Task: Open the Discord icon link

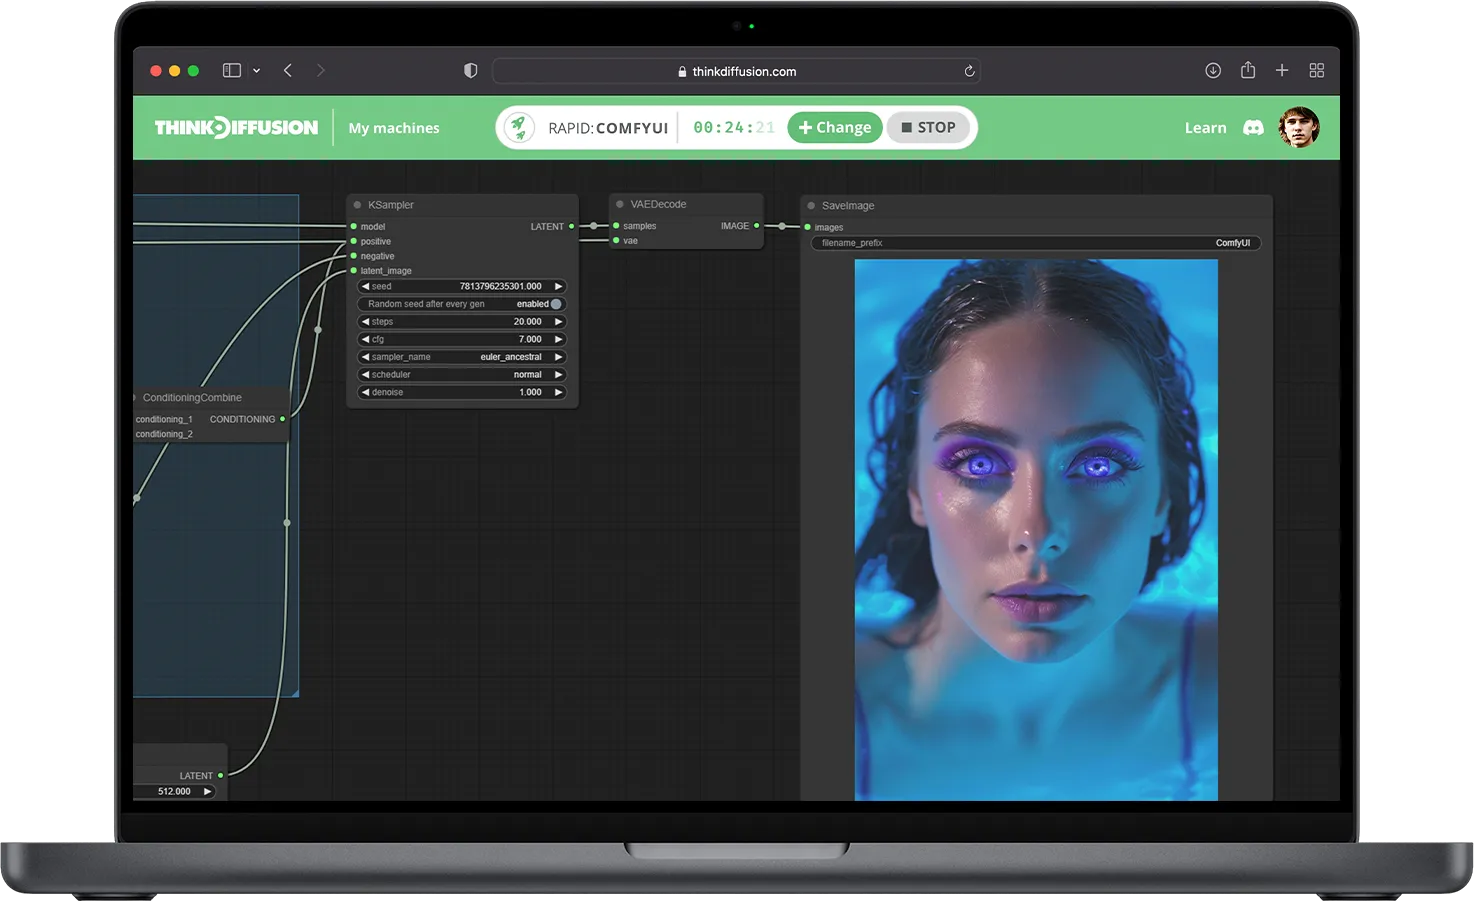Action: [1253, 128]
